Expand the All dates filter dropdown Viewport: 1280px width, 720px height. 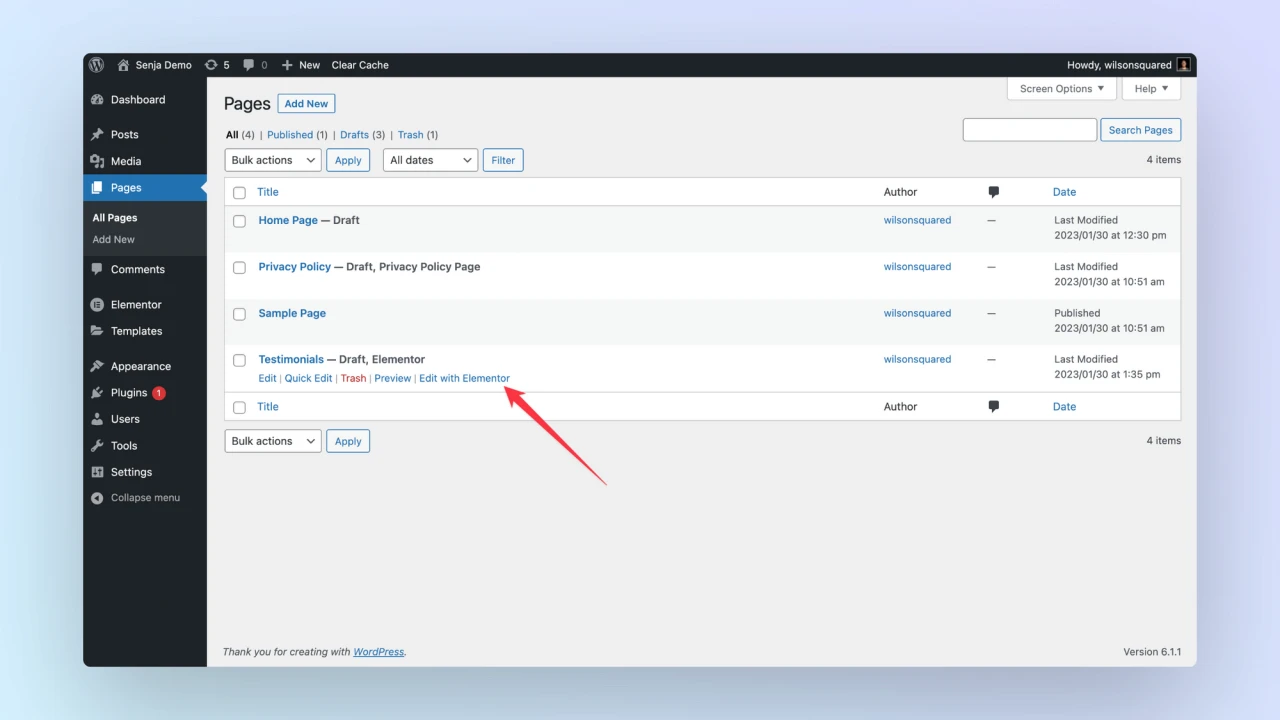pos(430,160)
